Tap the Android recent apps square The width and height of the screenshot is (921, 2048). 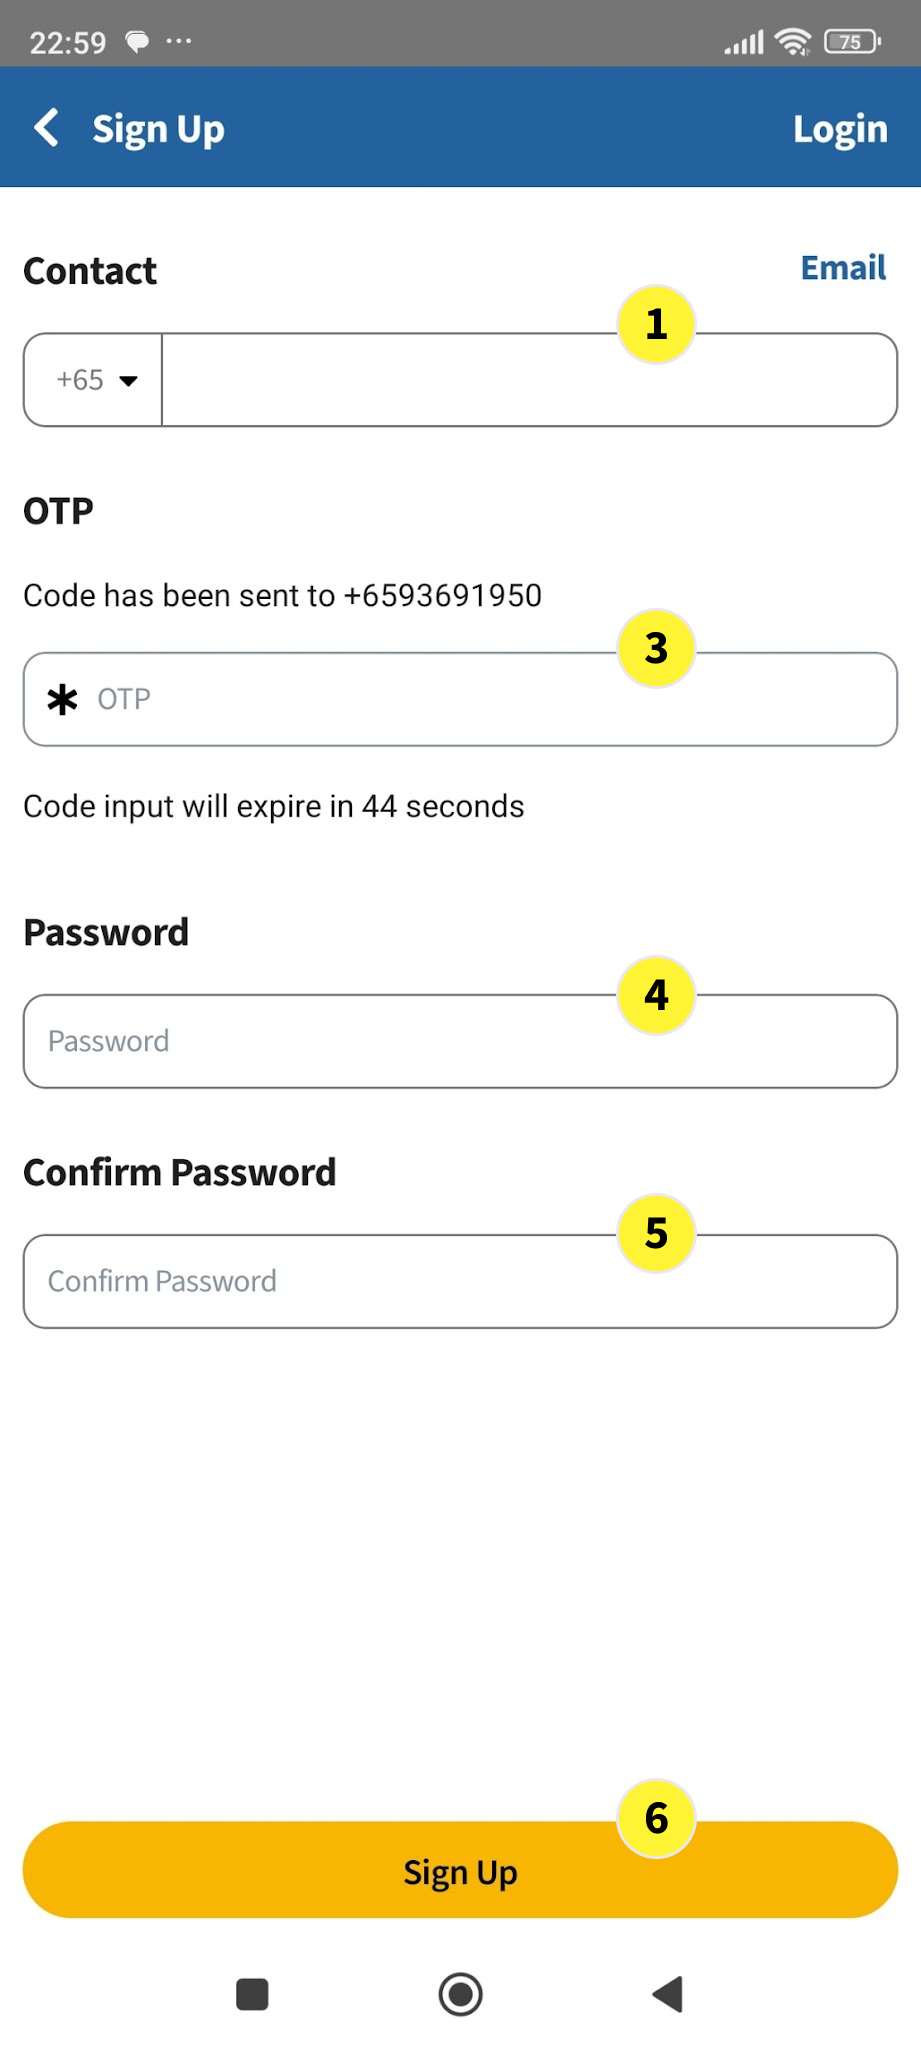click(252, 1994)
